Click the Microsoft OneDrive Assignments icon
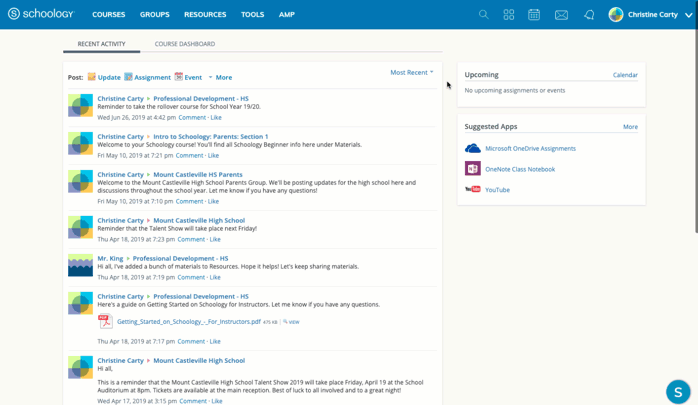This screenshot has height=405, width=698. 473,148
